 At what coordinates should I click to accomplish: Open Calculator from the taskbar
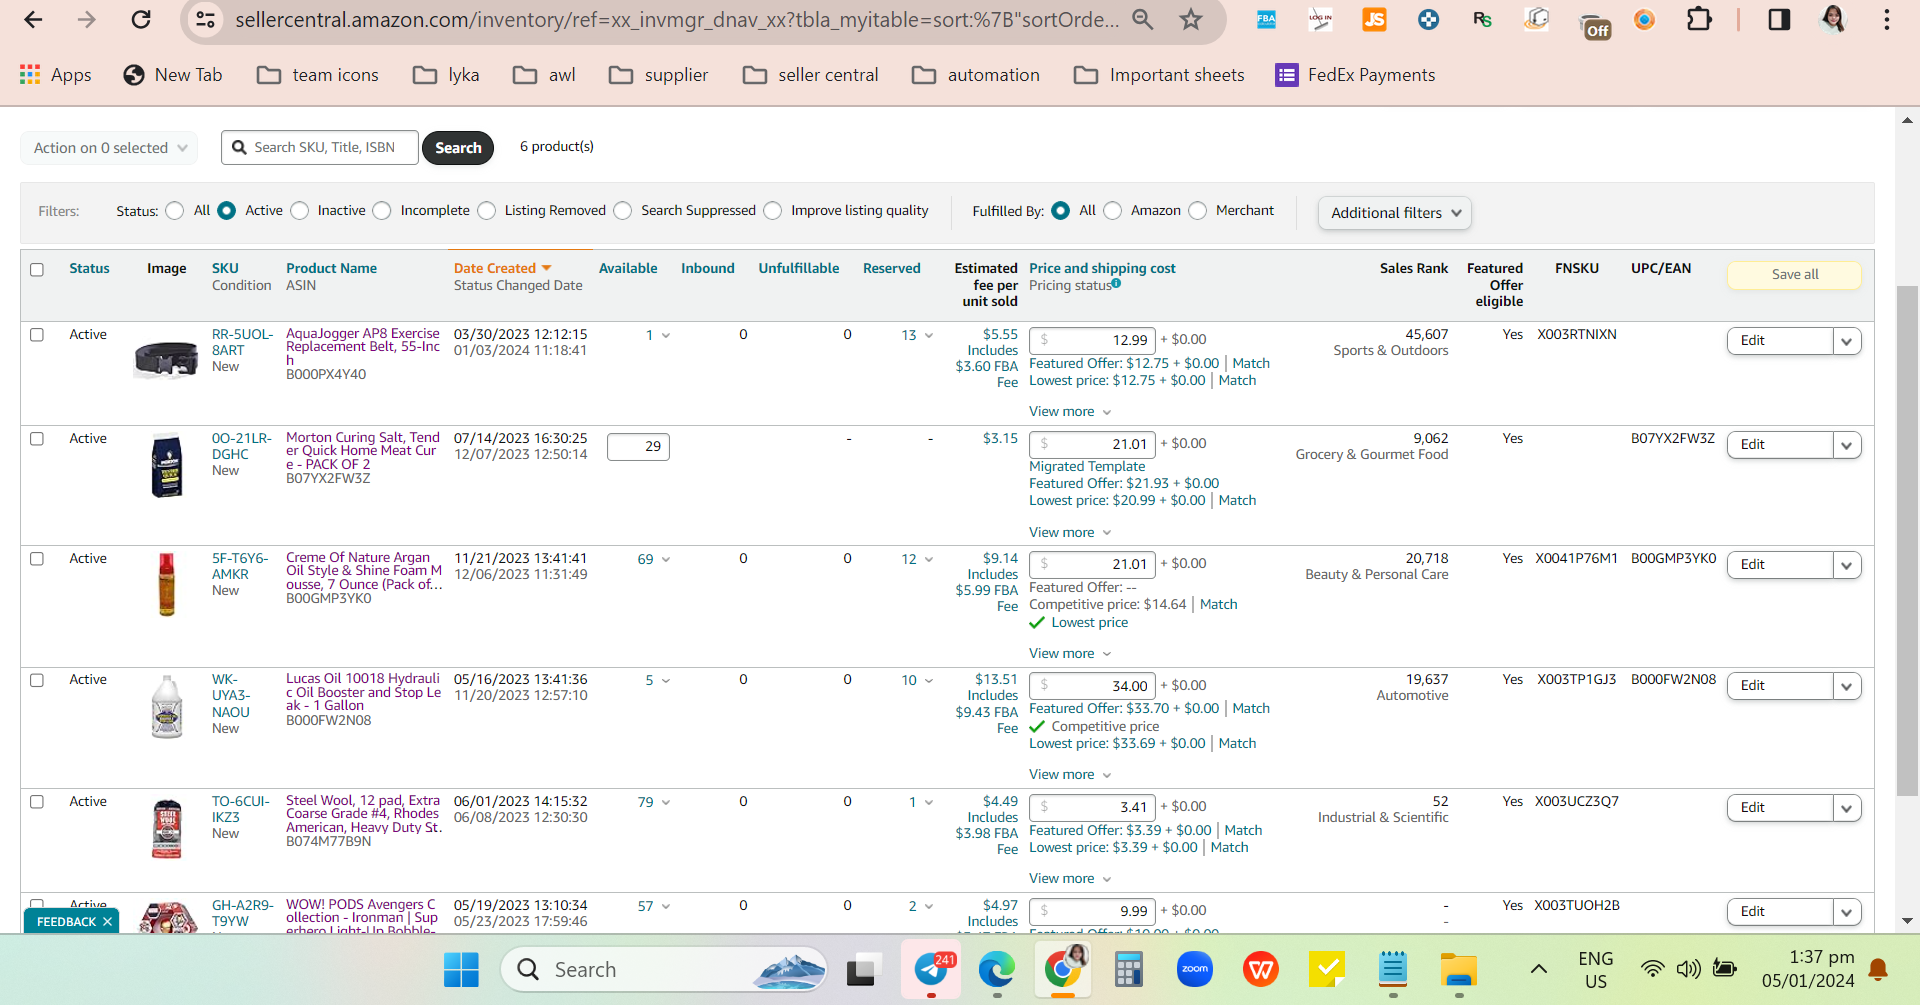pos(1129,969)
